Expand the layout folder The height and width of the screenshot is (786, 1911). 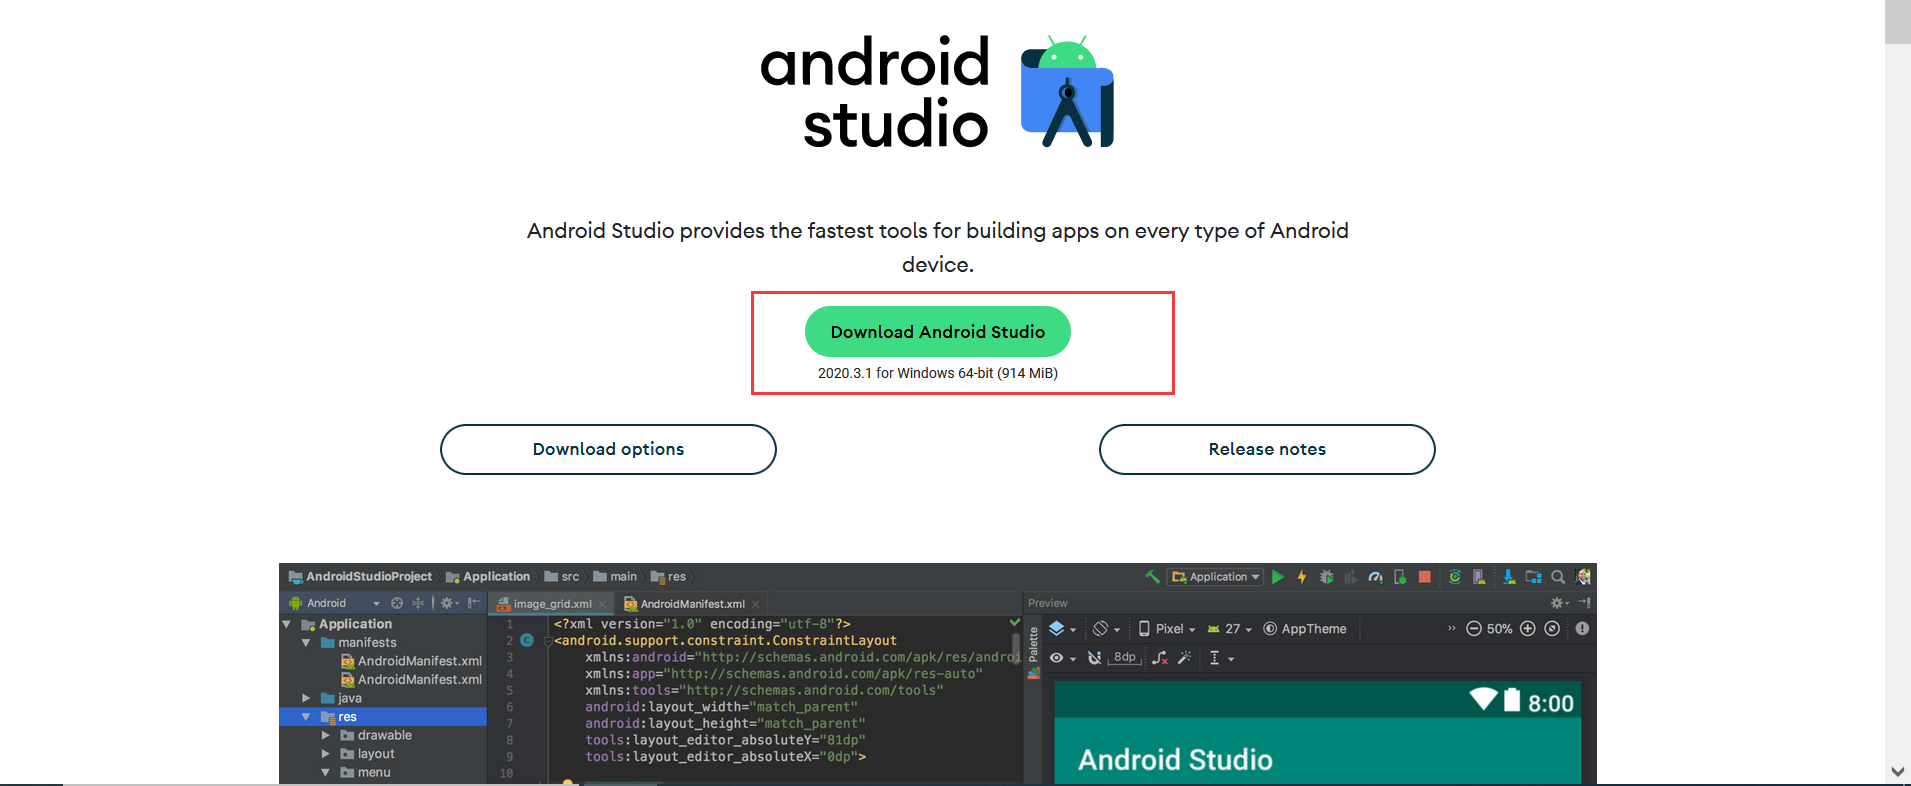325,754
